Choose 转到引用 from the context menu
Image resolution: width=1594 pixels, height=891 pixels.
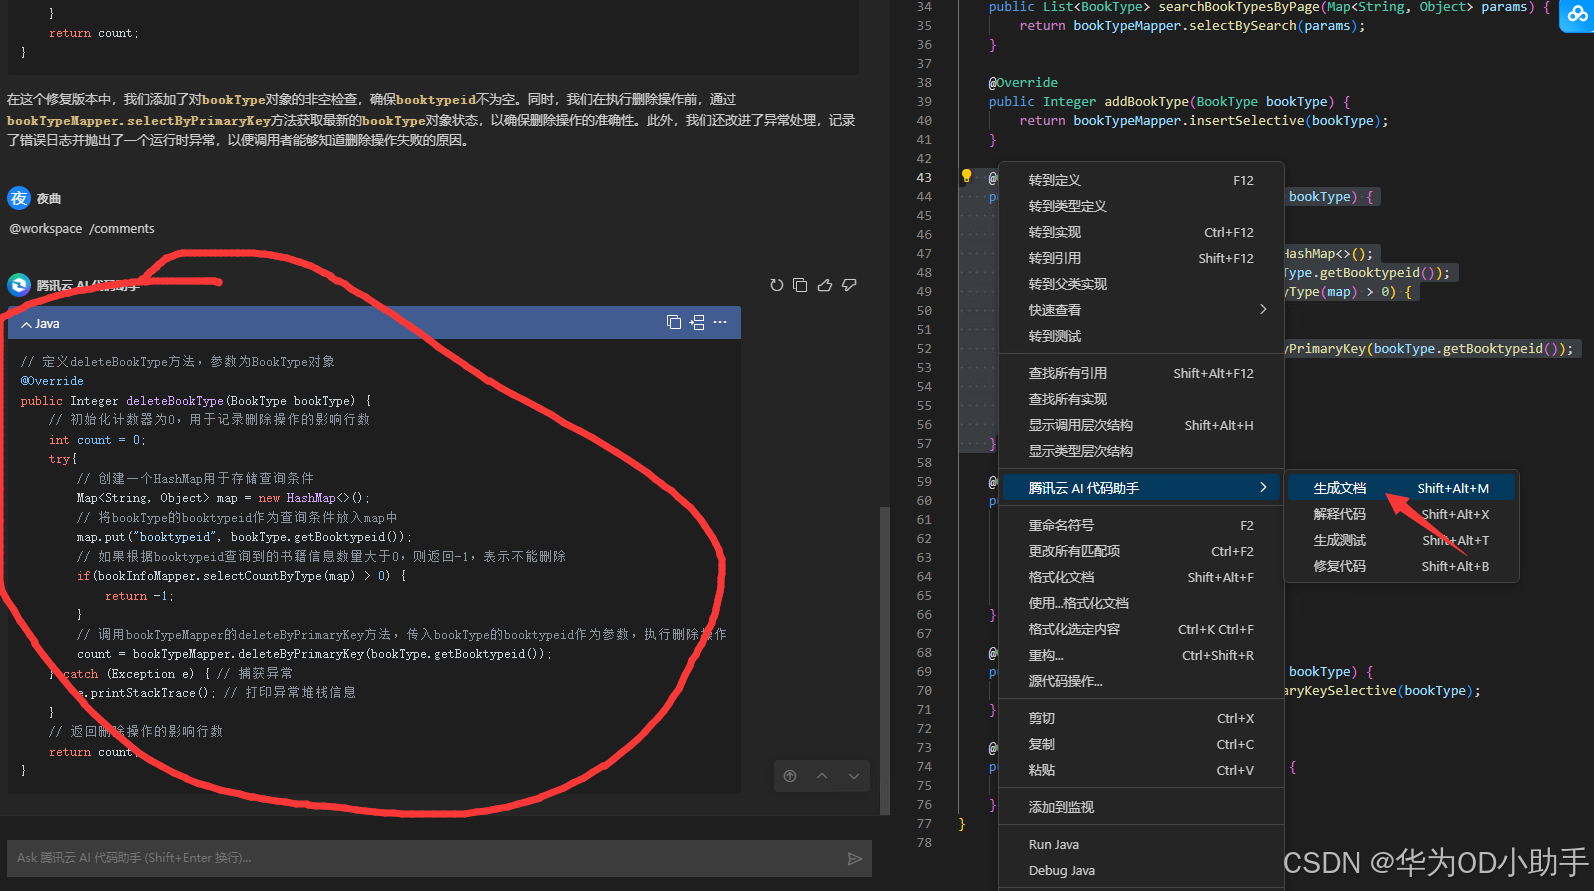point(1141,258)
